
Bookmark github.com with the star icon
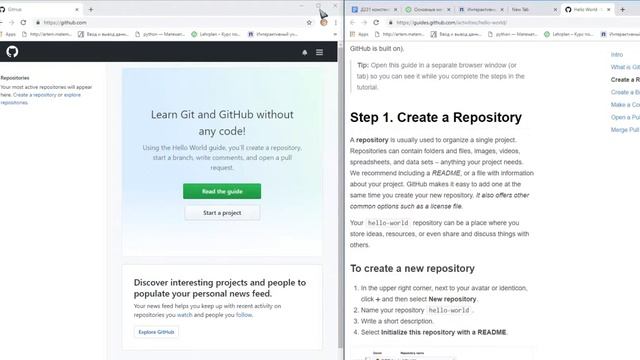coord(309,22)
